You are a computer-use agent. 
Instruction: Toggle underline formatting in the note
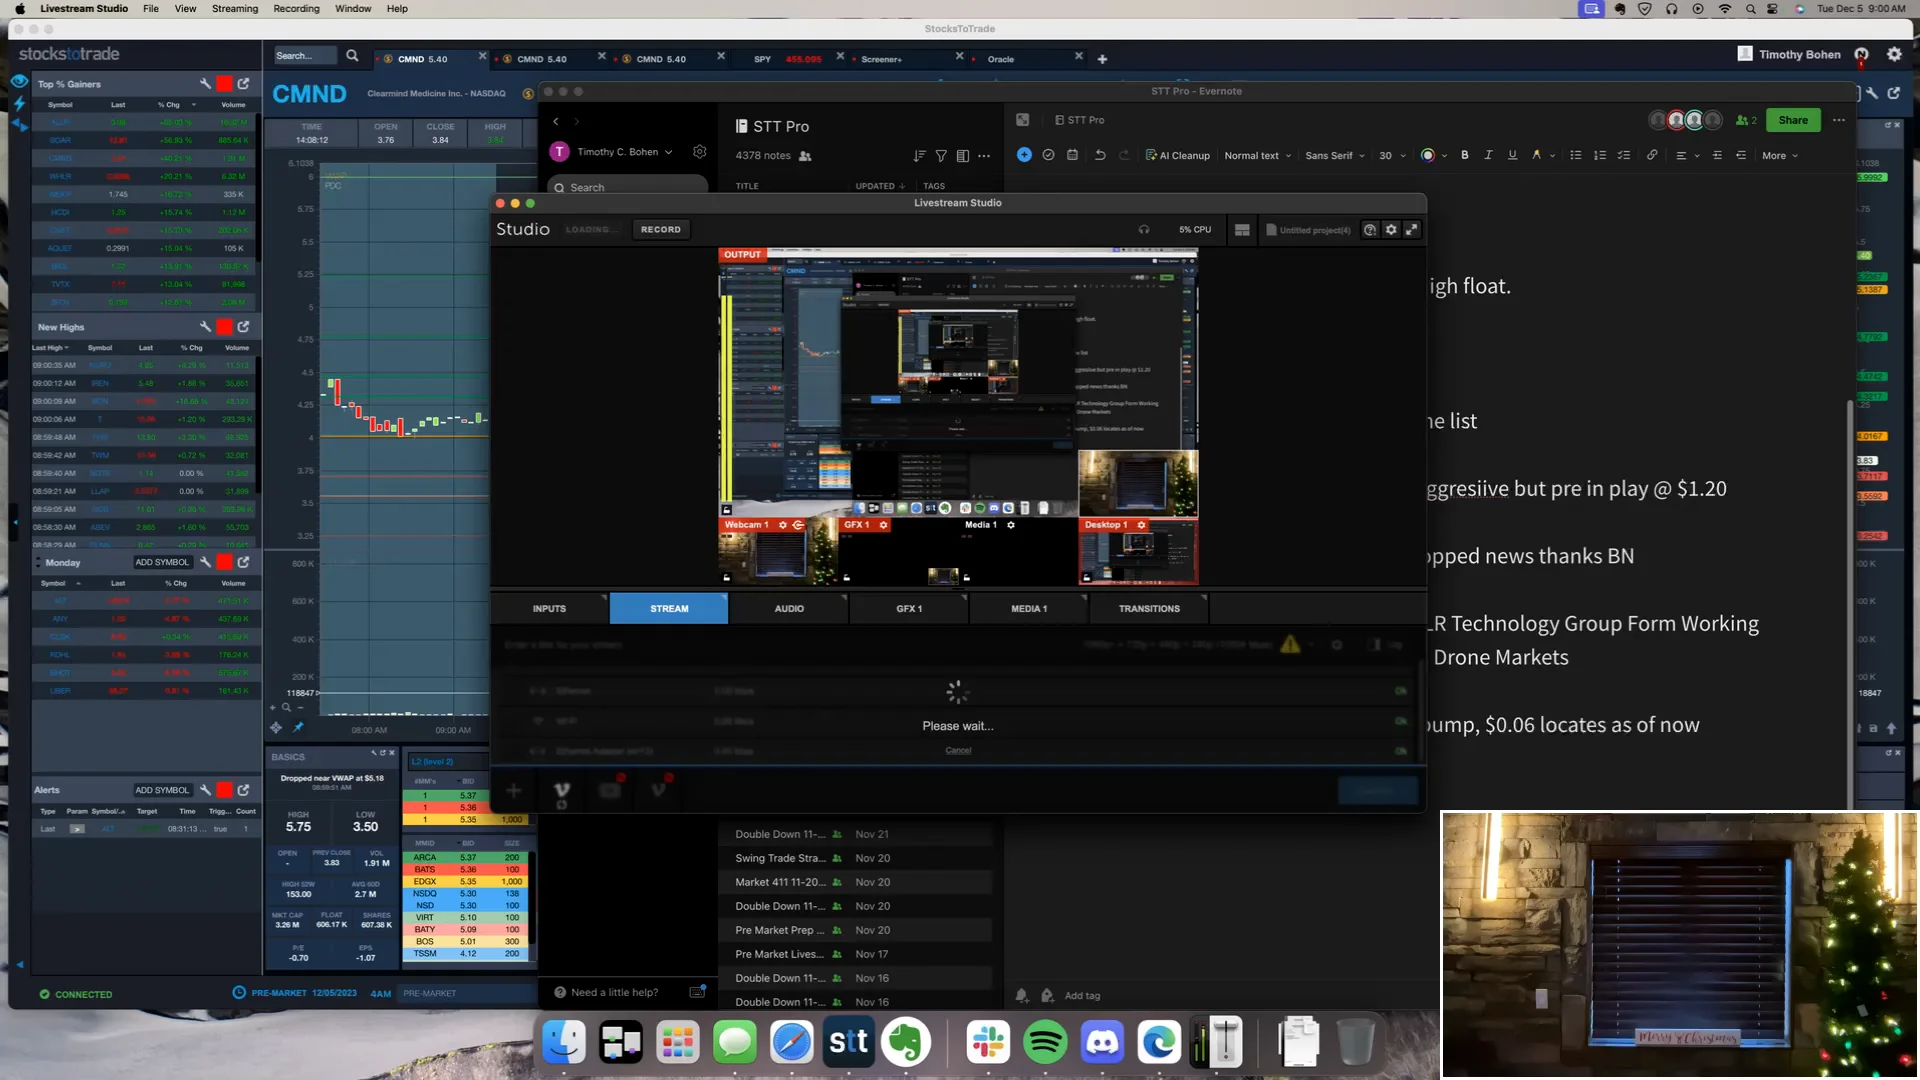pos(1512,155)
